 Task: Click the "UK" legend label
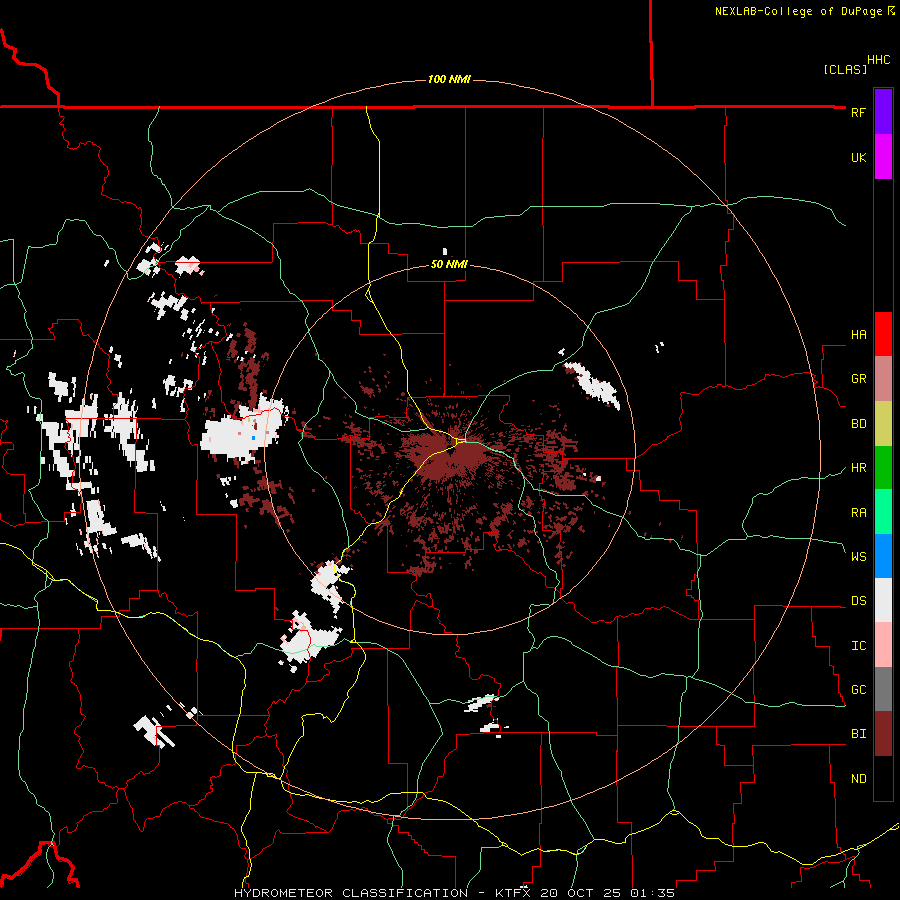click(858, 157)
